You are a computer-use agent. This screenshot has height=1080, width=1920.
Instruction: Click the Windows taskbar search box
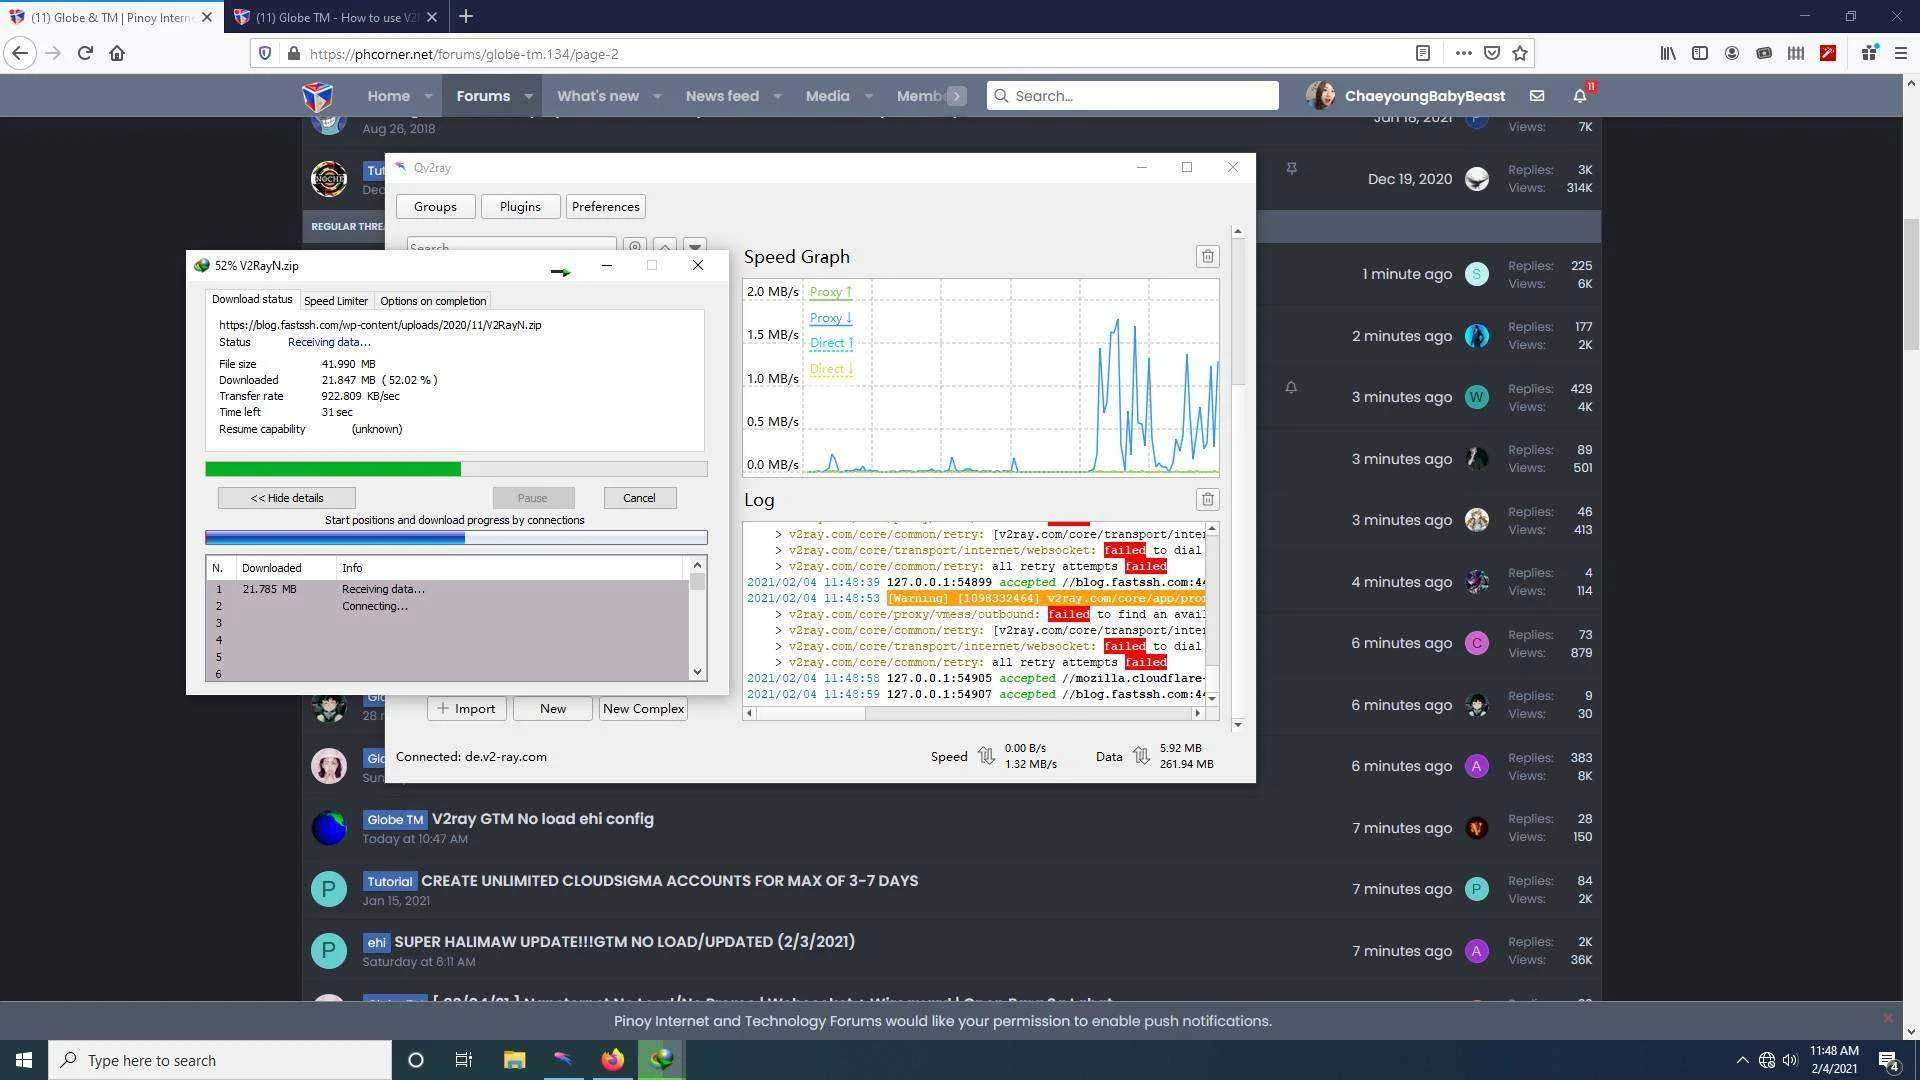coord(220,1060)
